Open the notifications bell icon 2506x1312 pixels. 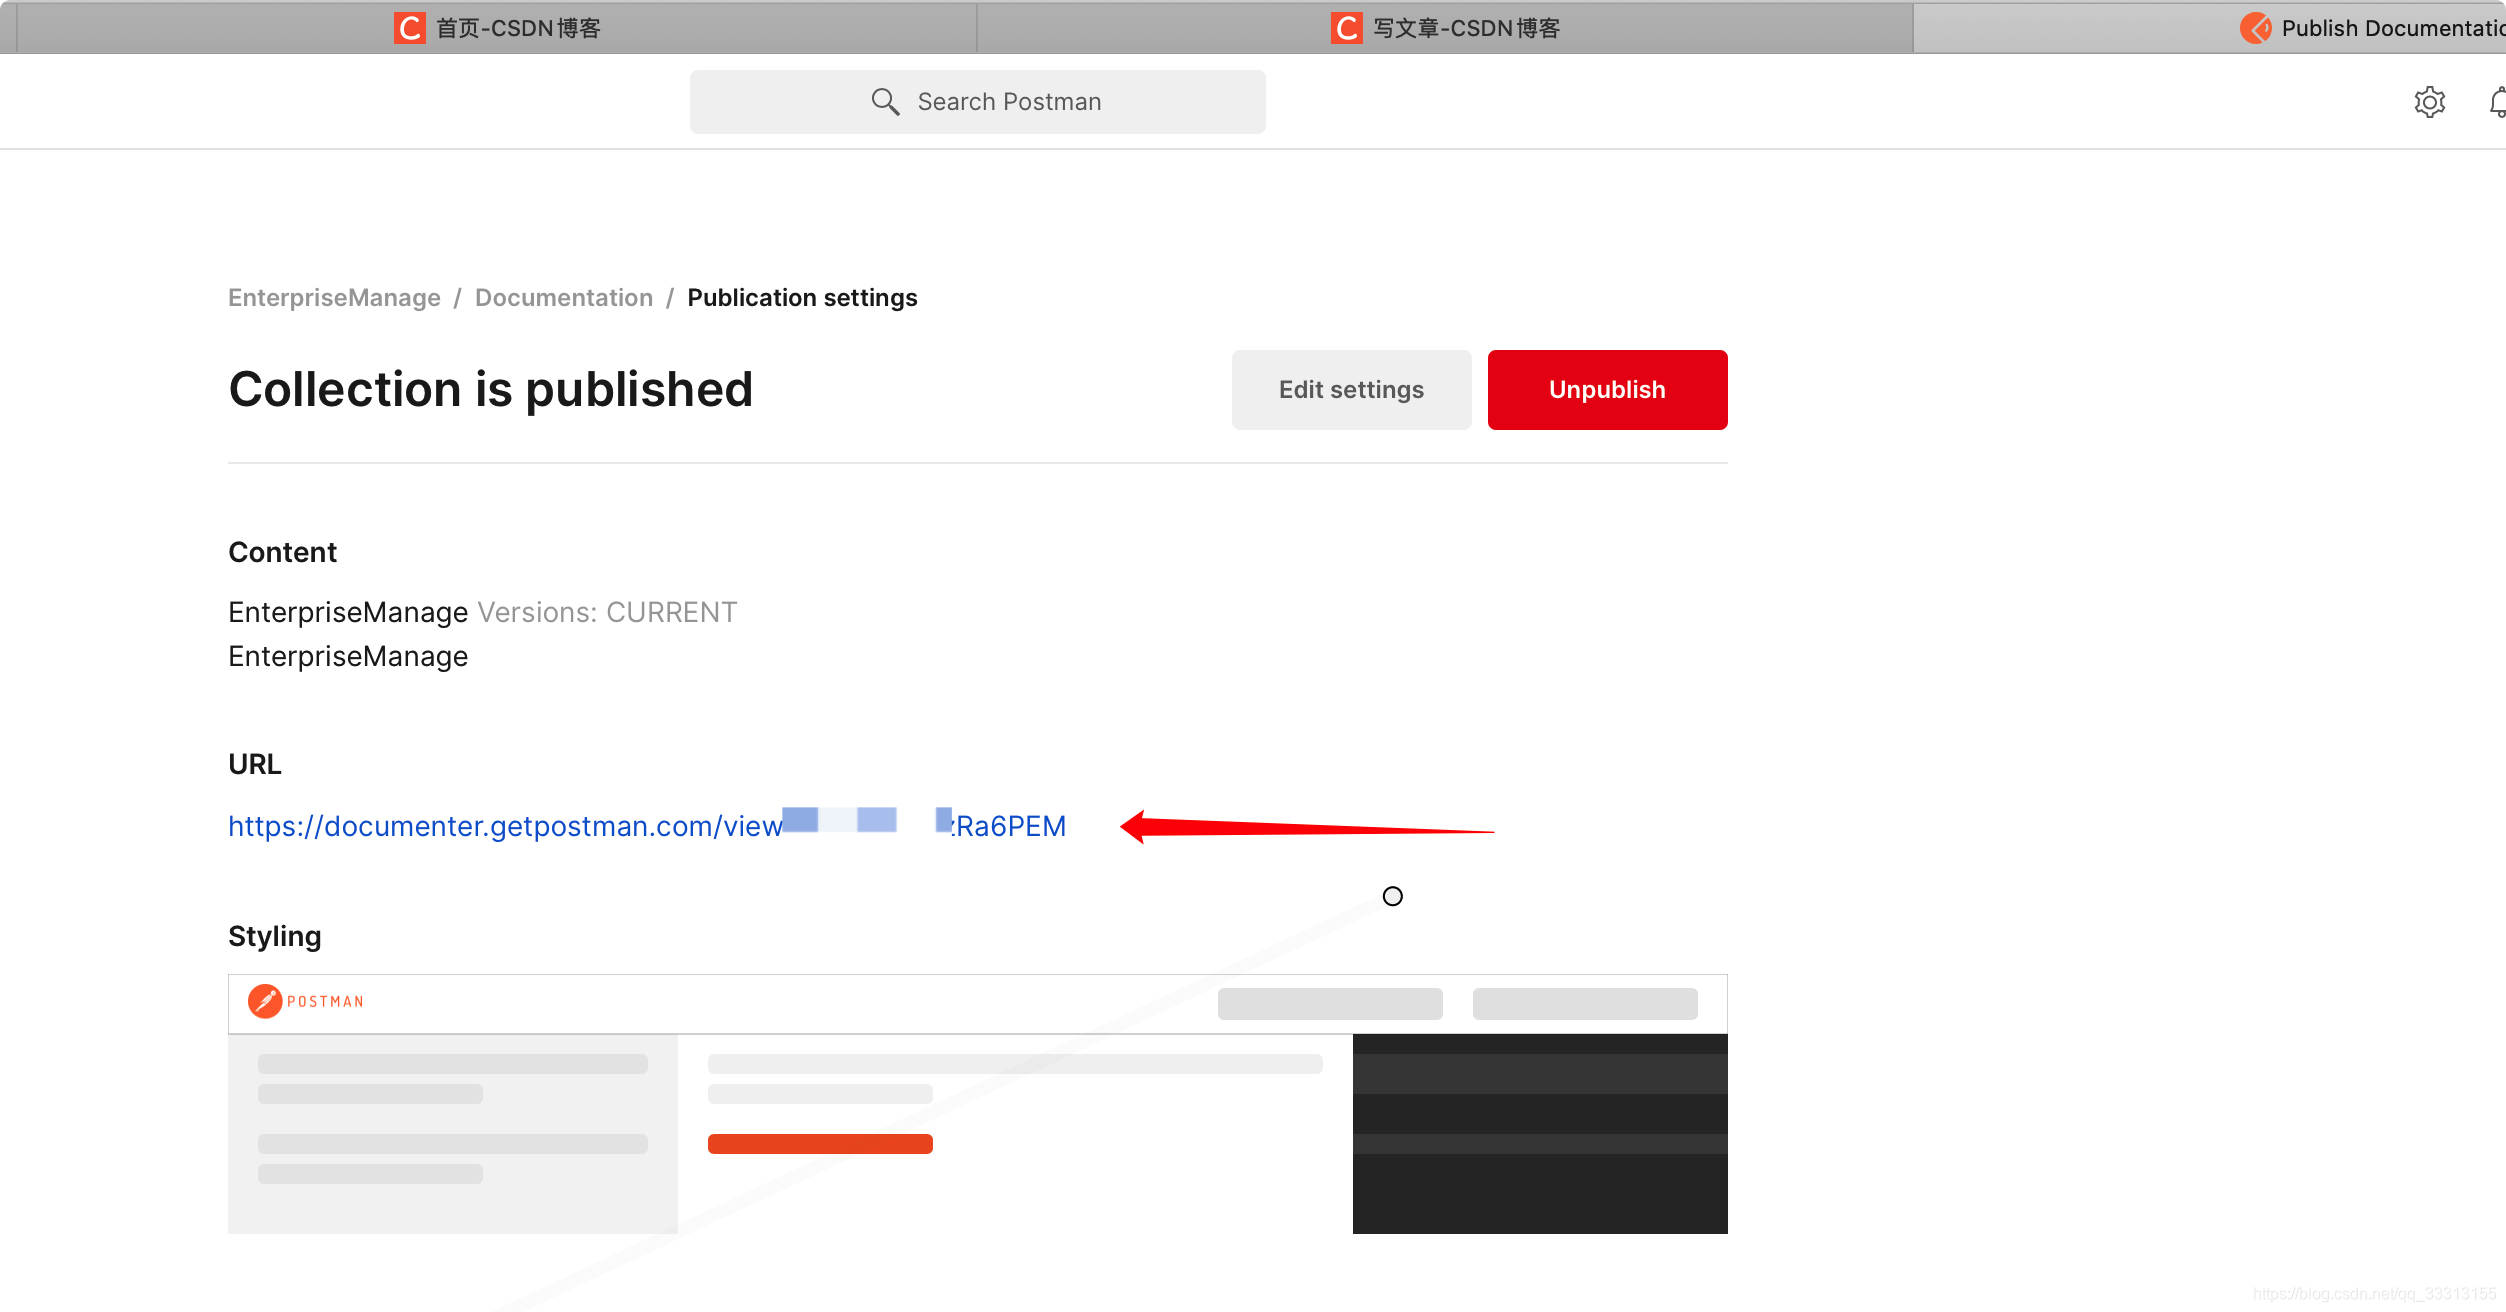(2497, 102)
